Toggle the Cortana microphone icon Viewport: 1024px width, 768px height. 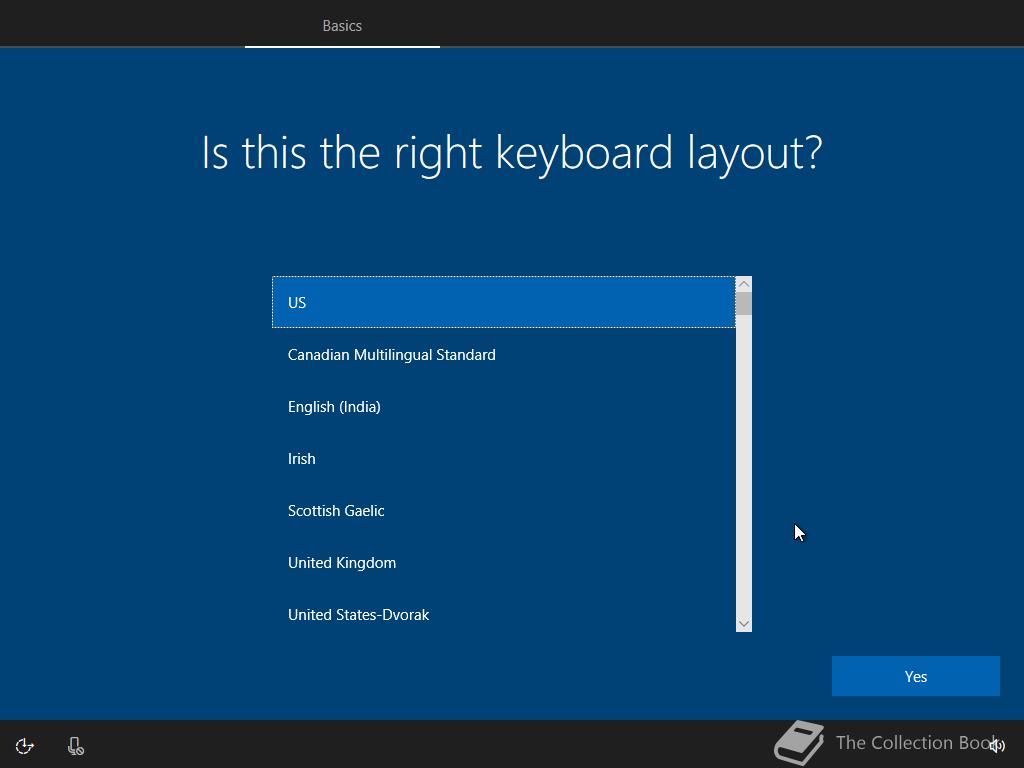pyautogui.click(x=76, y=746)
